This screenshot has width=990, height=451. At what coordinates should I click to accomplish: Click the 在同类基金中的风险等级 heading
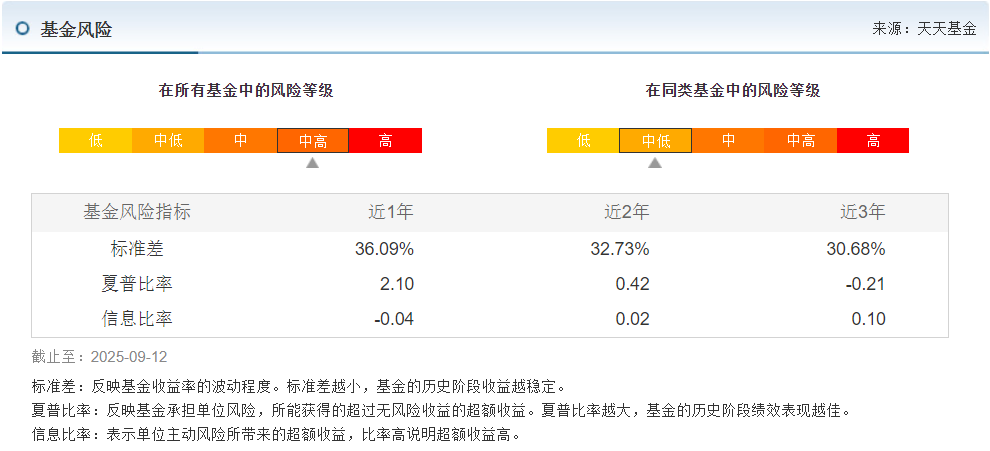pyautogui.click(x=733, y=90)
